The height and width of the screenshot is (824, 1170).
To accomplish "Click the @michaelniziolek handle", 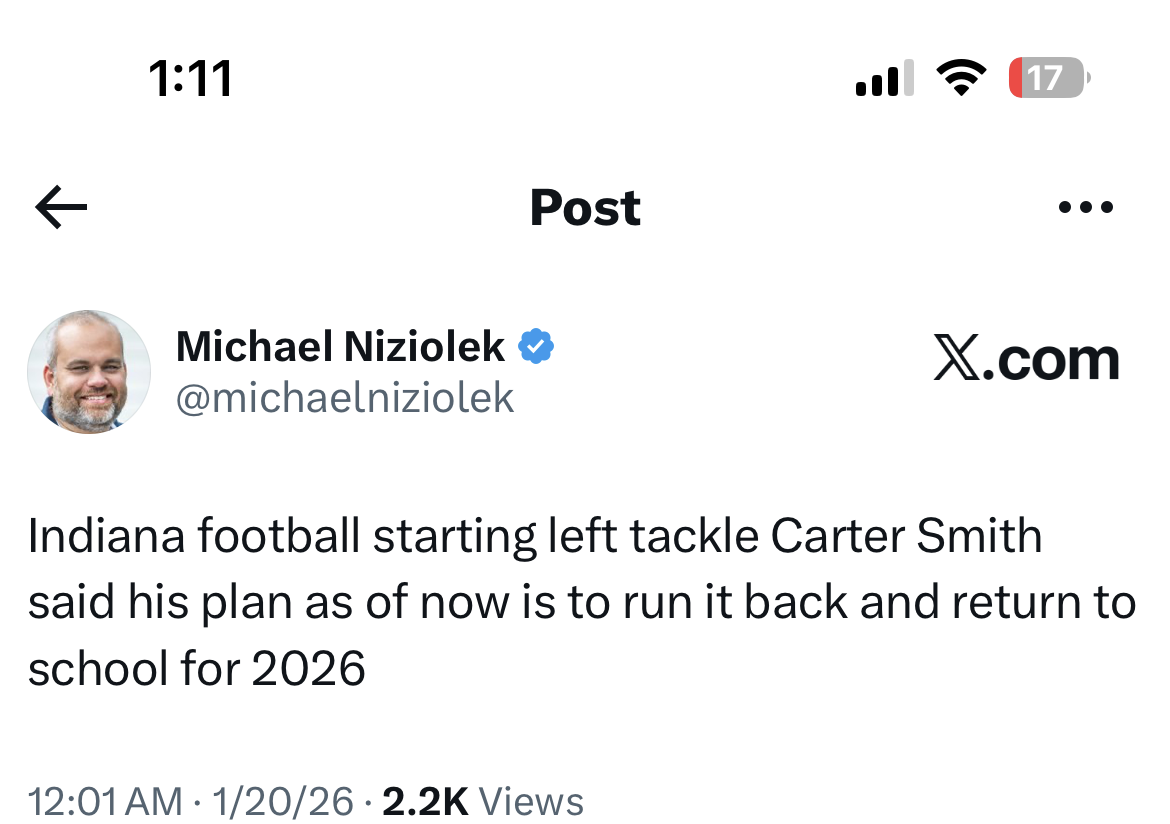I will [x=345, y=398].
